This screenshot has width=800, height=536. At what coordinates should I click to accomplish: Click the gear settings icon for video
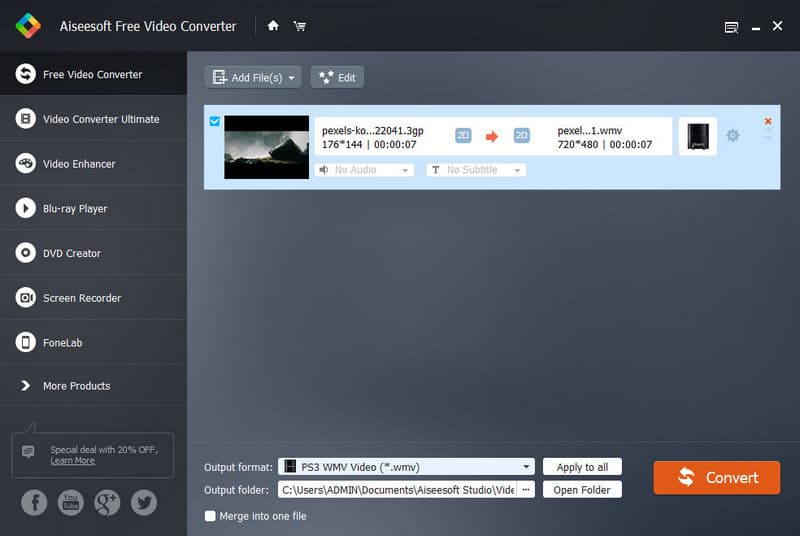coord(733,136)
